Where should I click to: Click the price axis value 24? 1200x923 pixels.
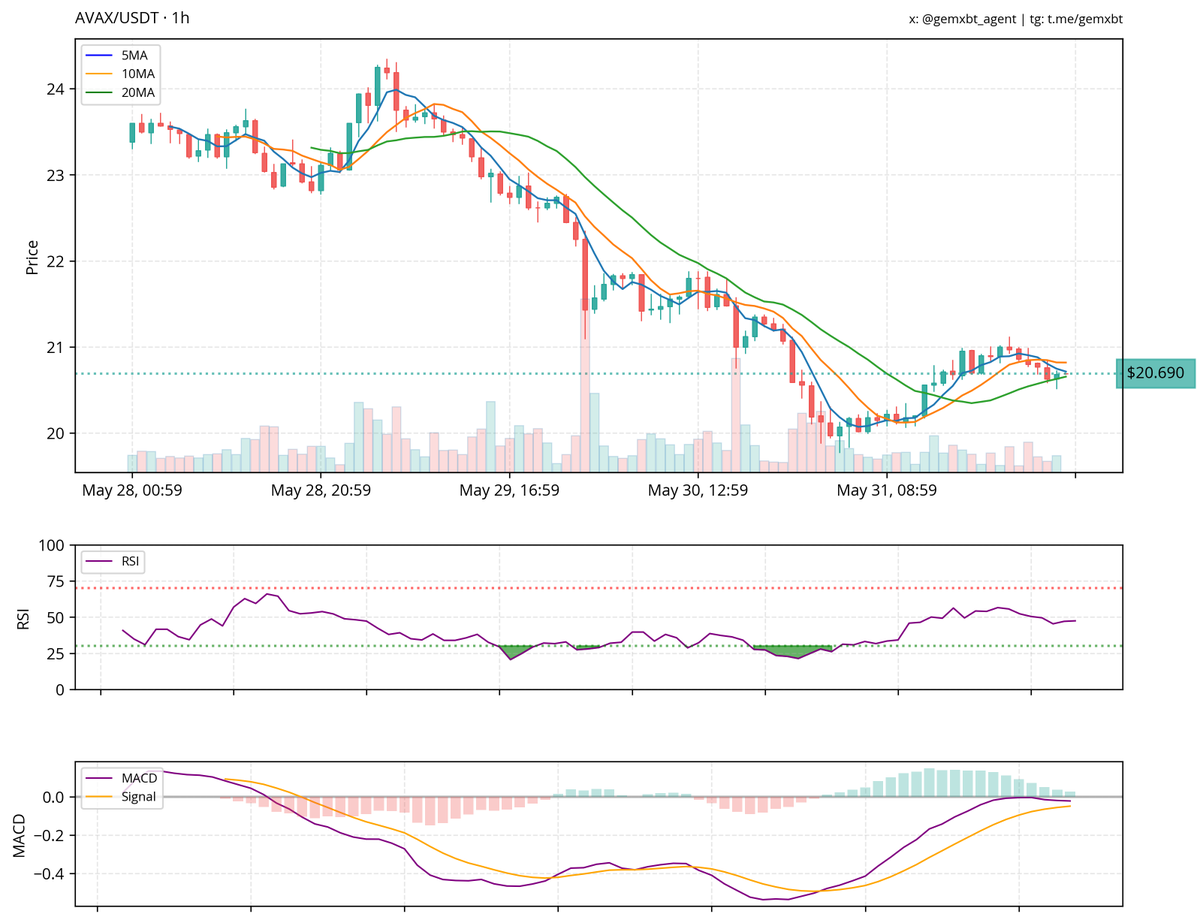pyautogui.click(x=55, y=90)
